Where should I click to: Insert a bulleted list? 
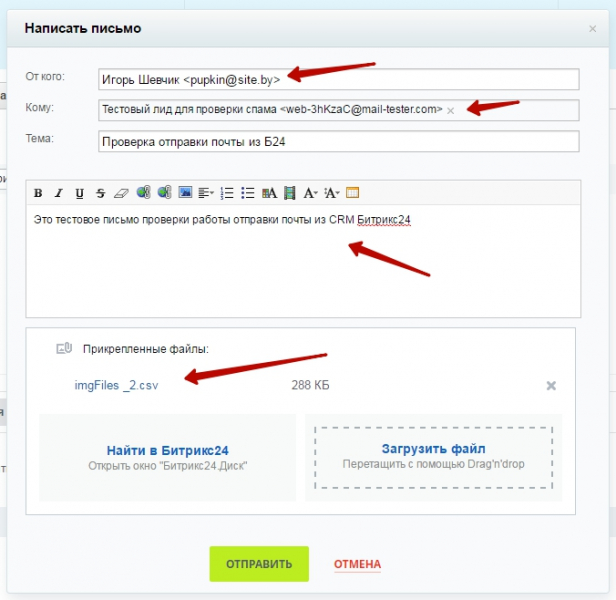click(x=248, y=193)
